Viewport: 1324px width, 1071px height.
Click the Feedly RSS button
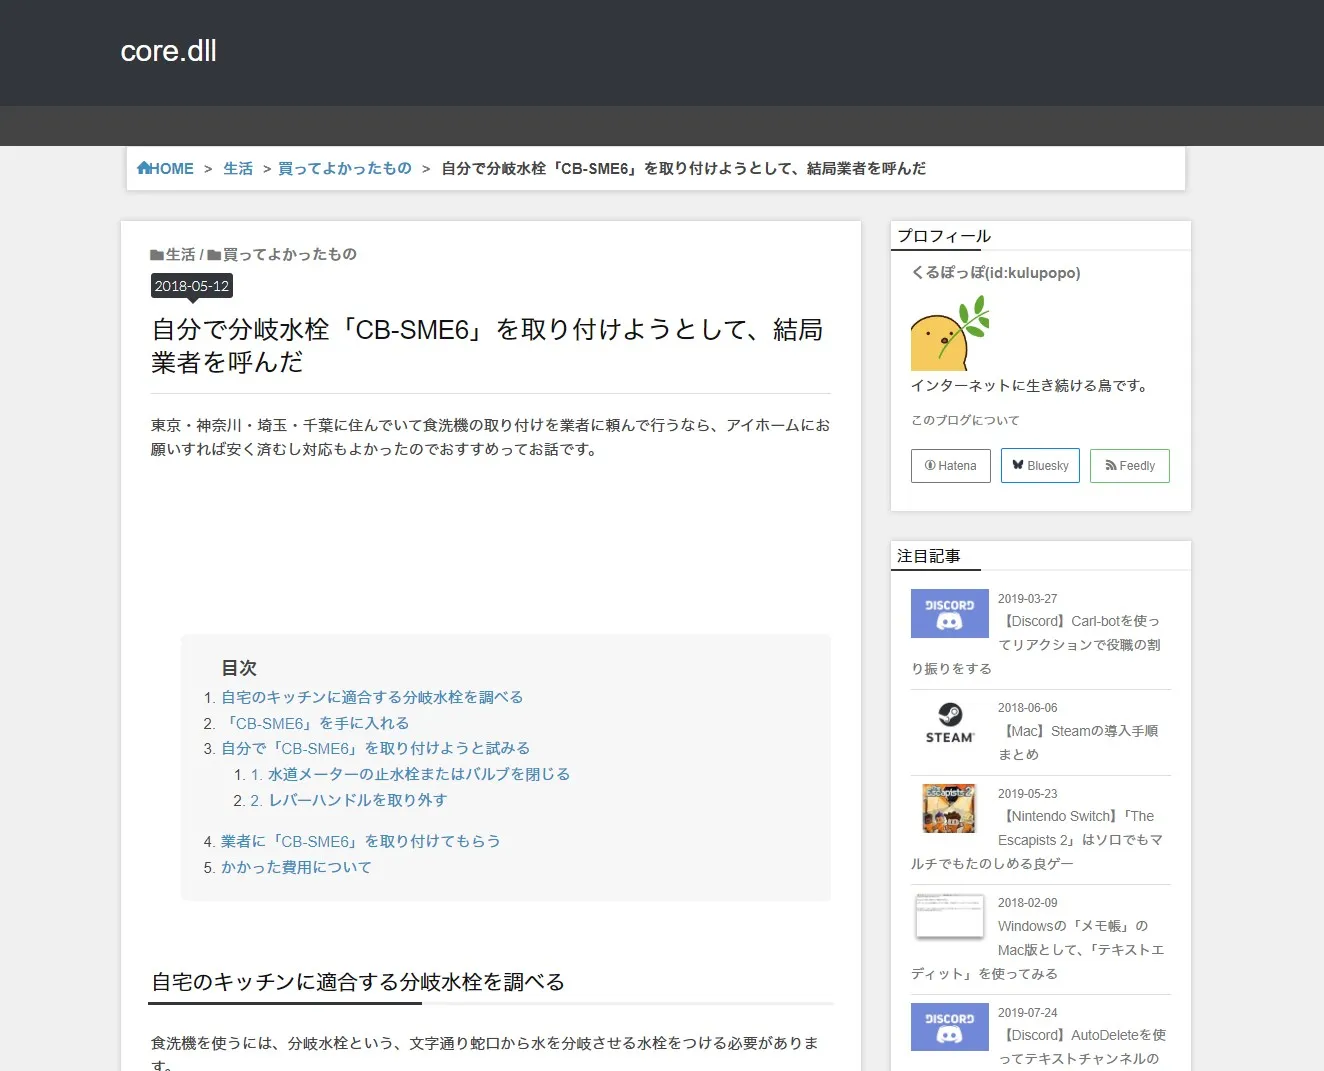pyautogui.click(x=1130, y=466)
